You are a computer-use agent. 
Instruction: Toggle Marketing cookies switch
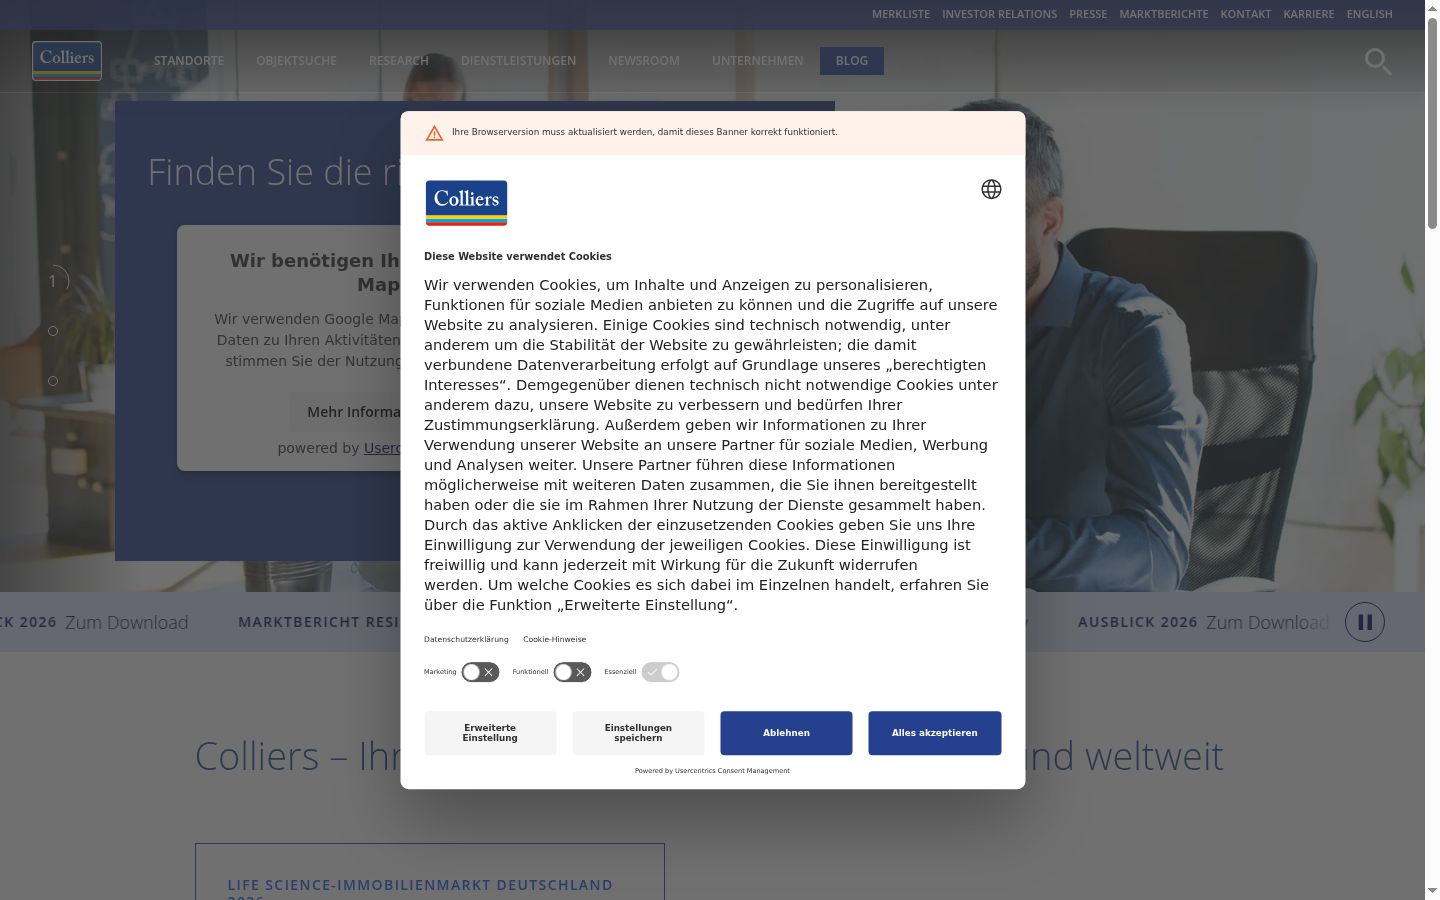pos(480,672)
